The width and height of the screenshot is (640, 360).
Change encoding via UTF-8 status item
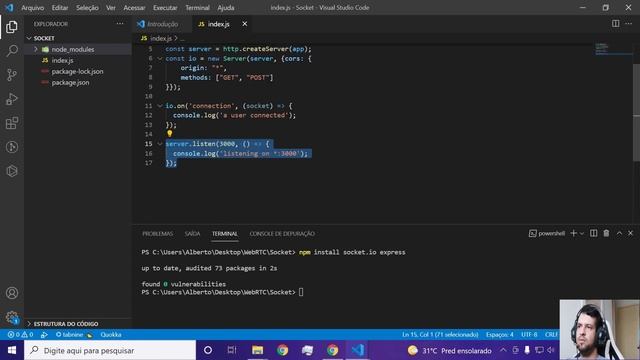[x=529, y=334]
